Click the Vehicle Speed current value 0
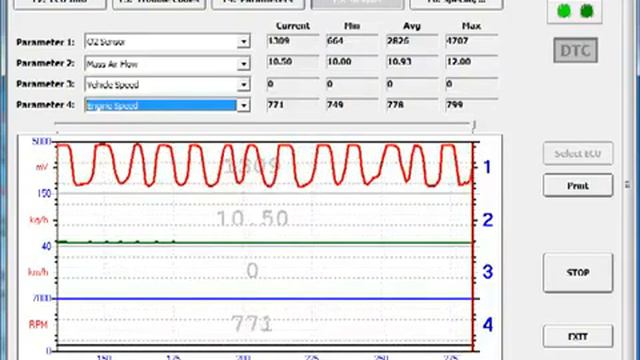640x360 pixels. click(293, 84)
